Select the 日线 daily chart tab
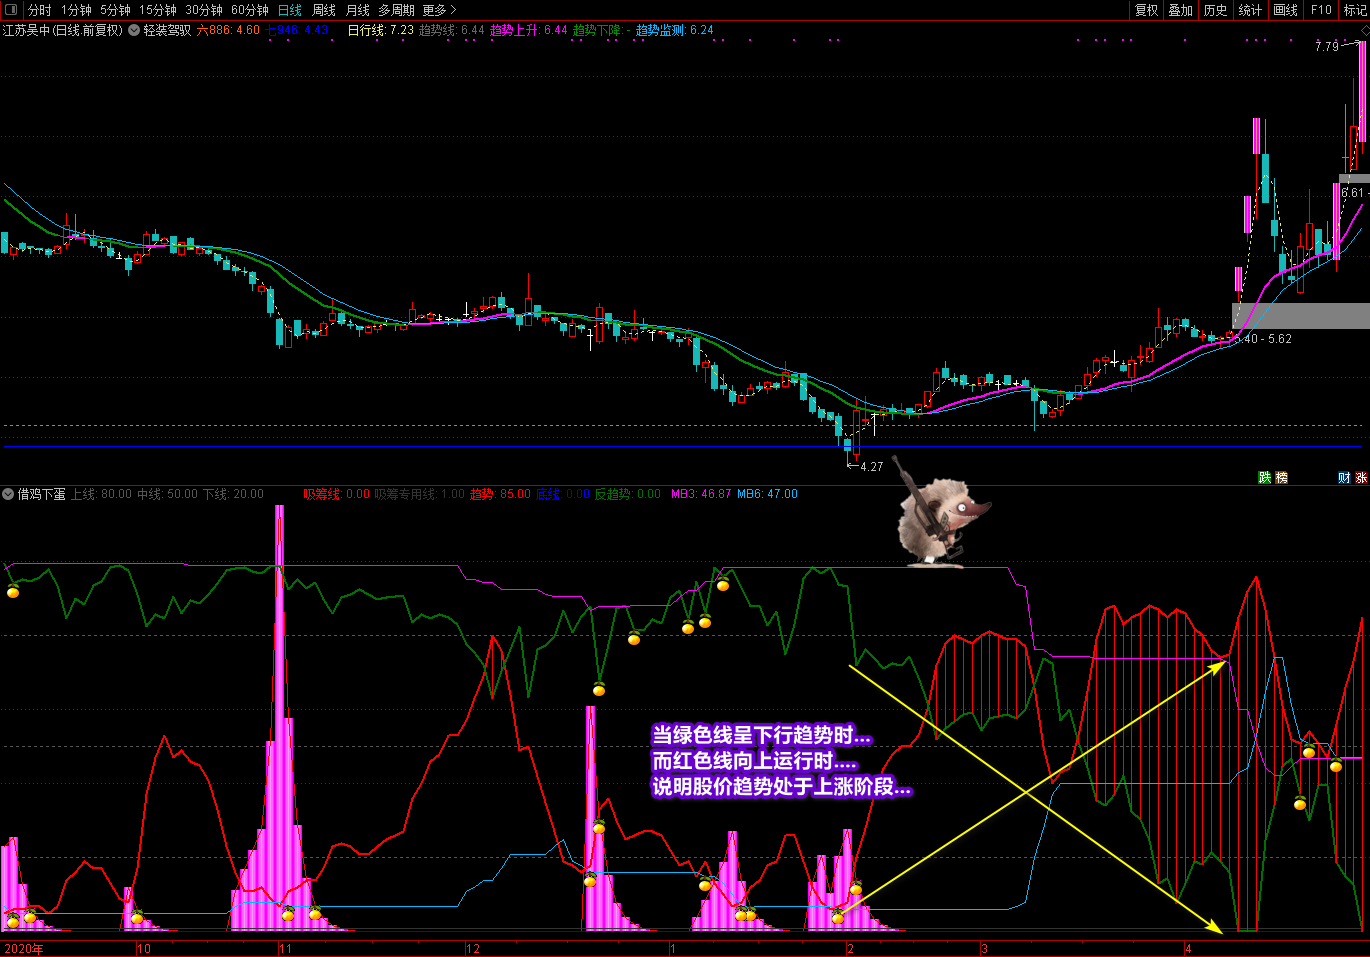Screen dimensions: 1370x957 (x=290, y=10)
